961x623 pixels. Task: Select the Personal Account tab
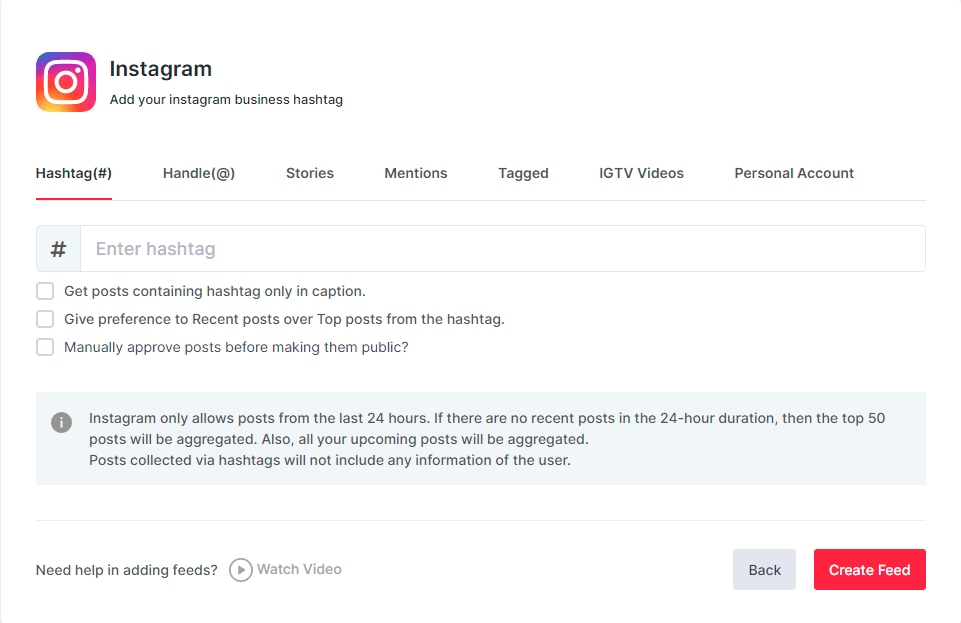pos(793,172)
